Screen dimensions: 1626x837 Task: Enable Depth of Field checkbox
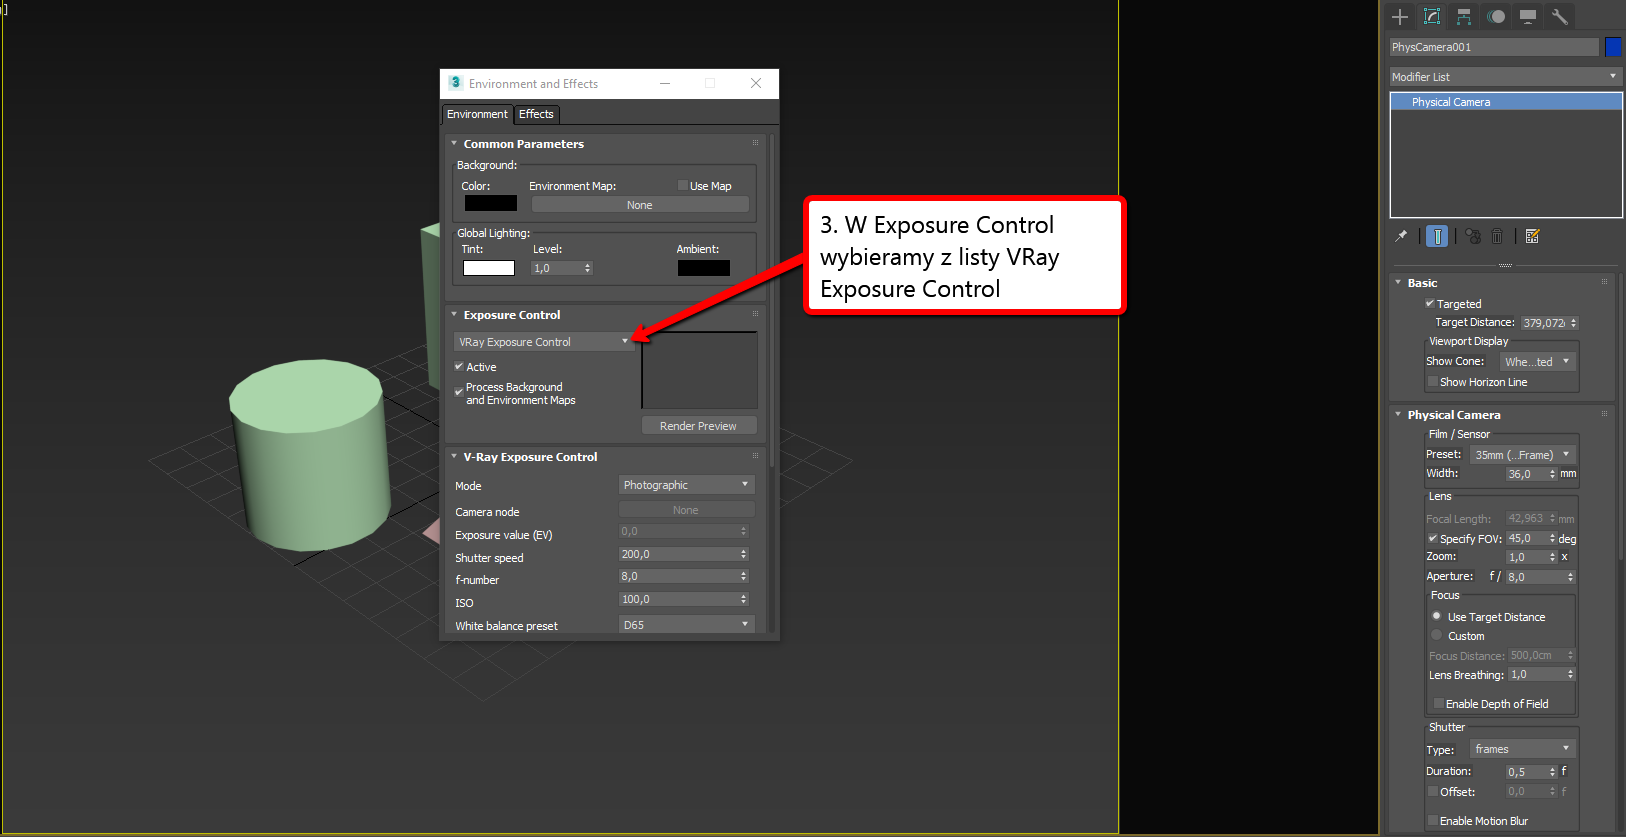point(1439,704)
